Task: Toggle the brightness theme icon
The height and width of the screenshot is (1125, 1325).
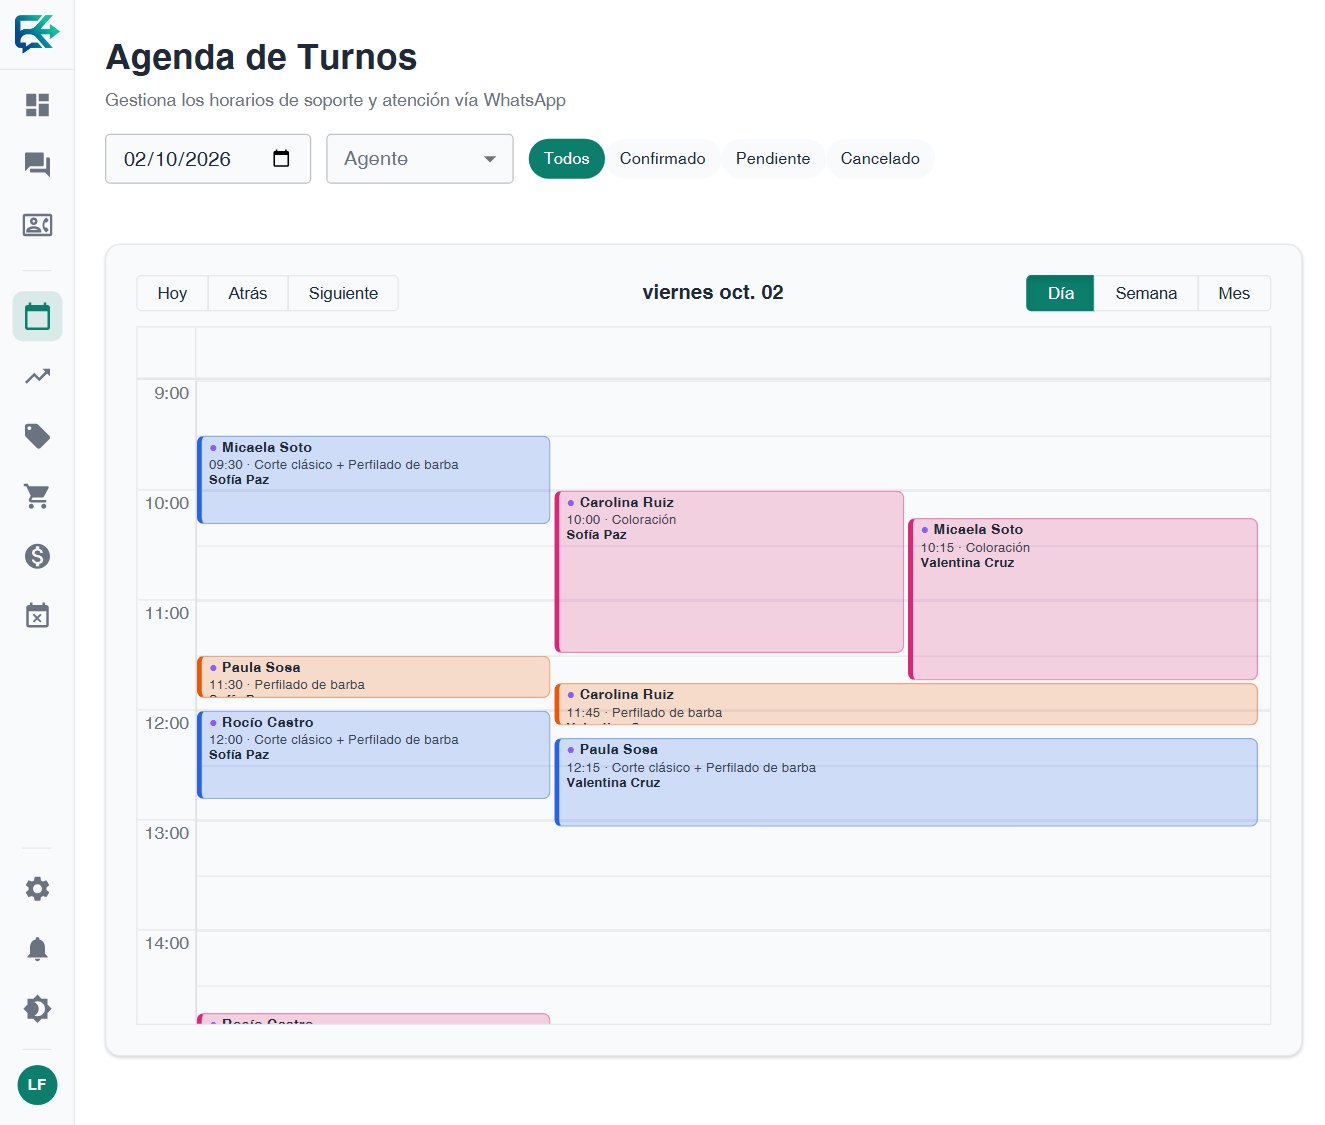Action: [x=37, y=1009]
